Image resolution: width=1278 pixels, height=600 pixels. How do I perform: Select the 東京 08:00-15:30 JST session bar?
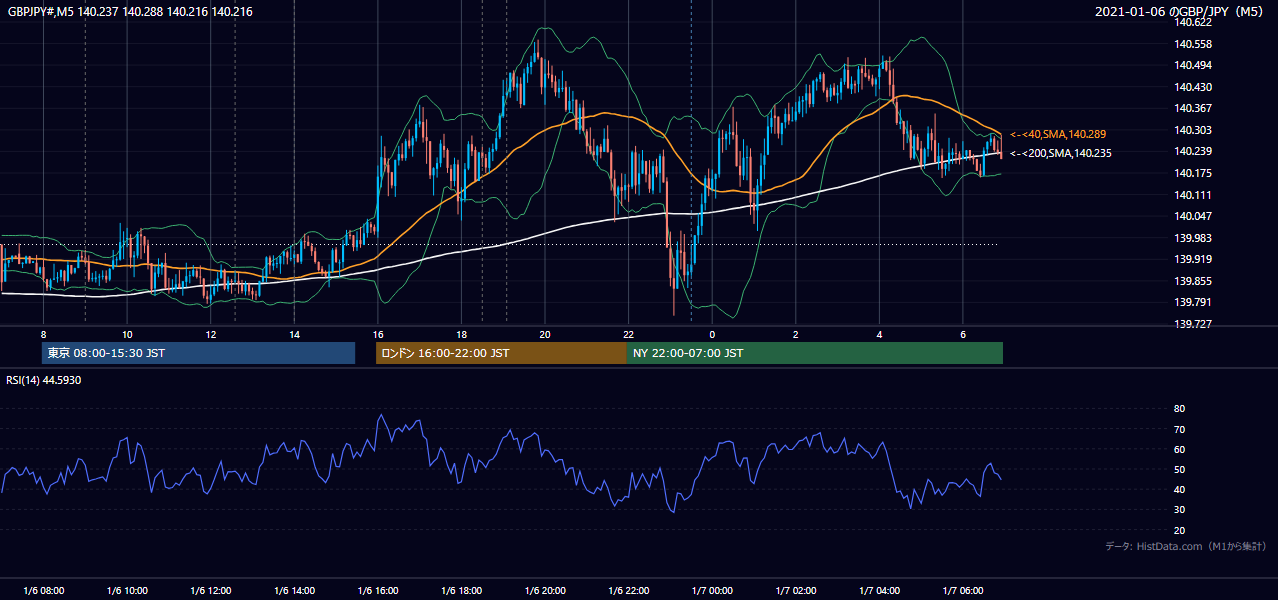pyautogui.click(x=198, y=353)
